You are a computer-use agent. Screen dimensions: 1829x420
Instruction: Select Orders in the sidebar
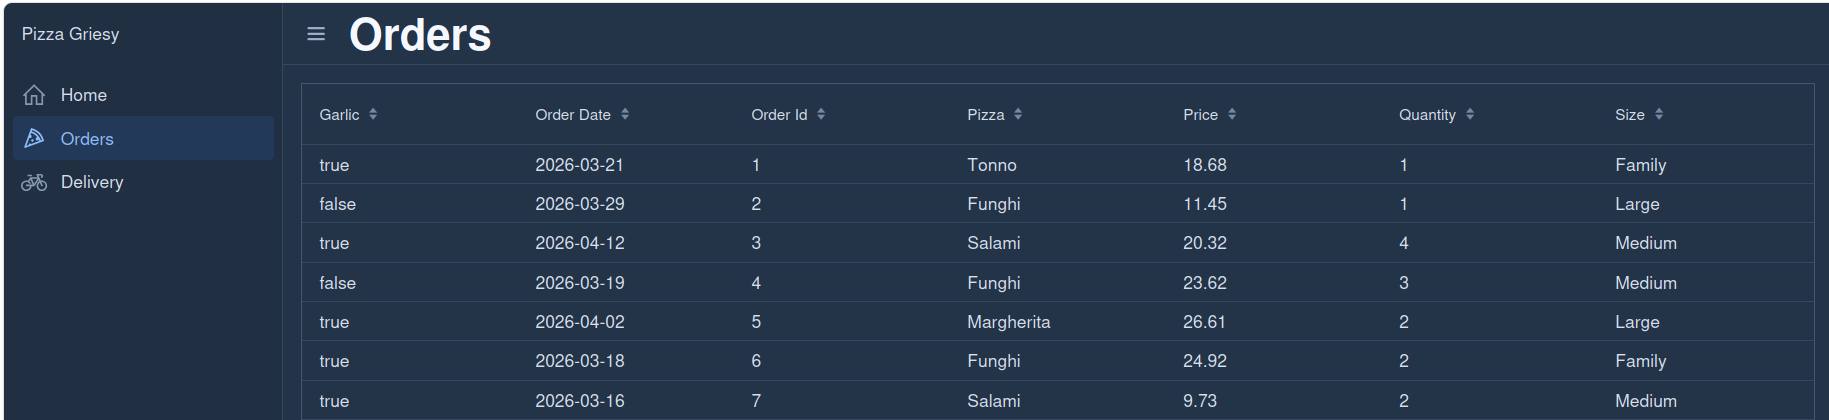point(87,139)
